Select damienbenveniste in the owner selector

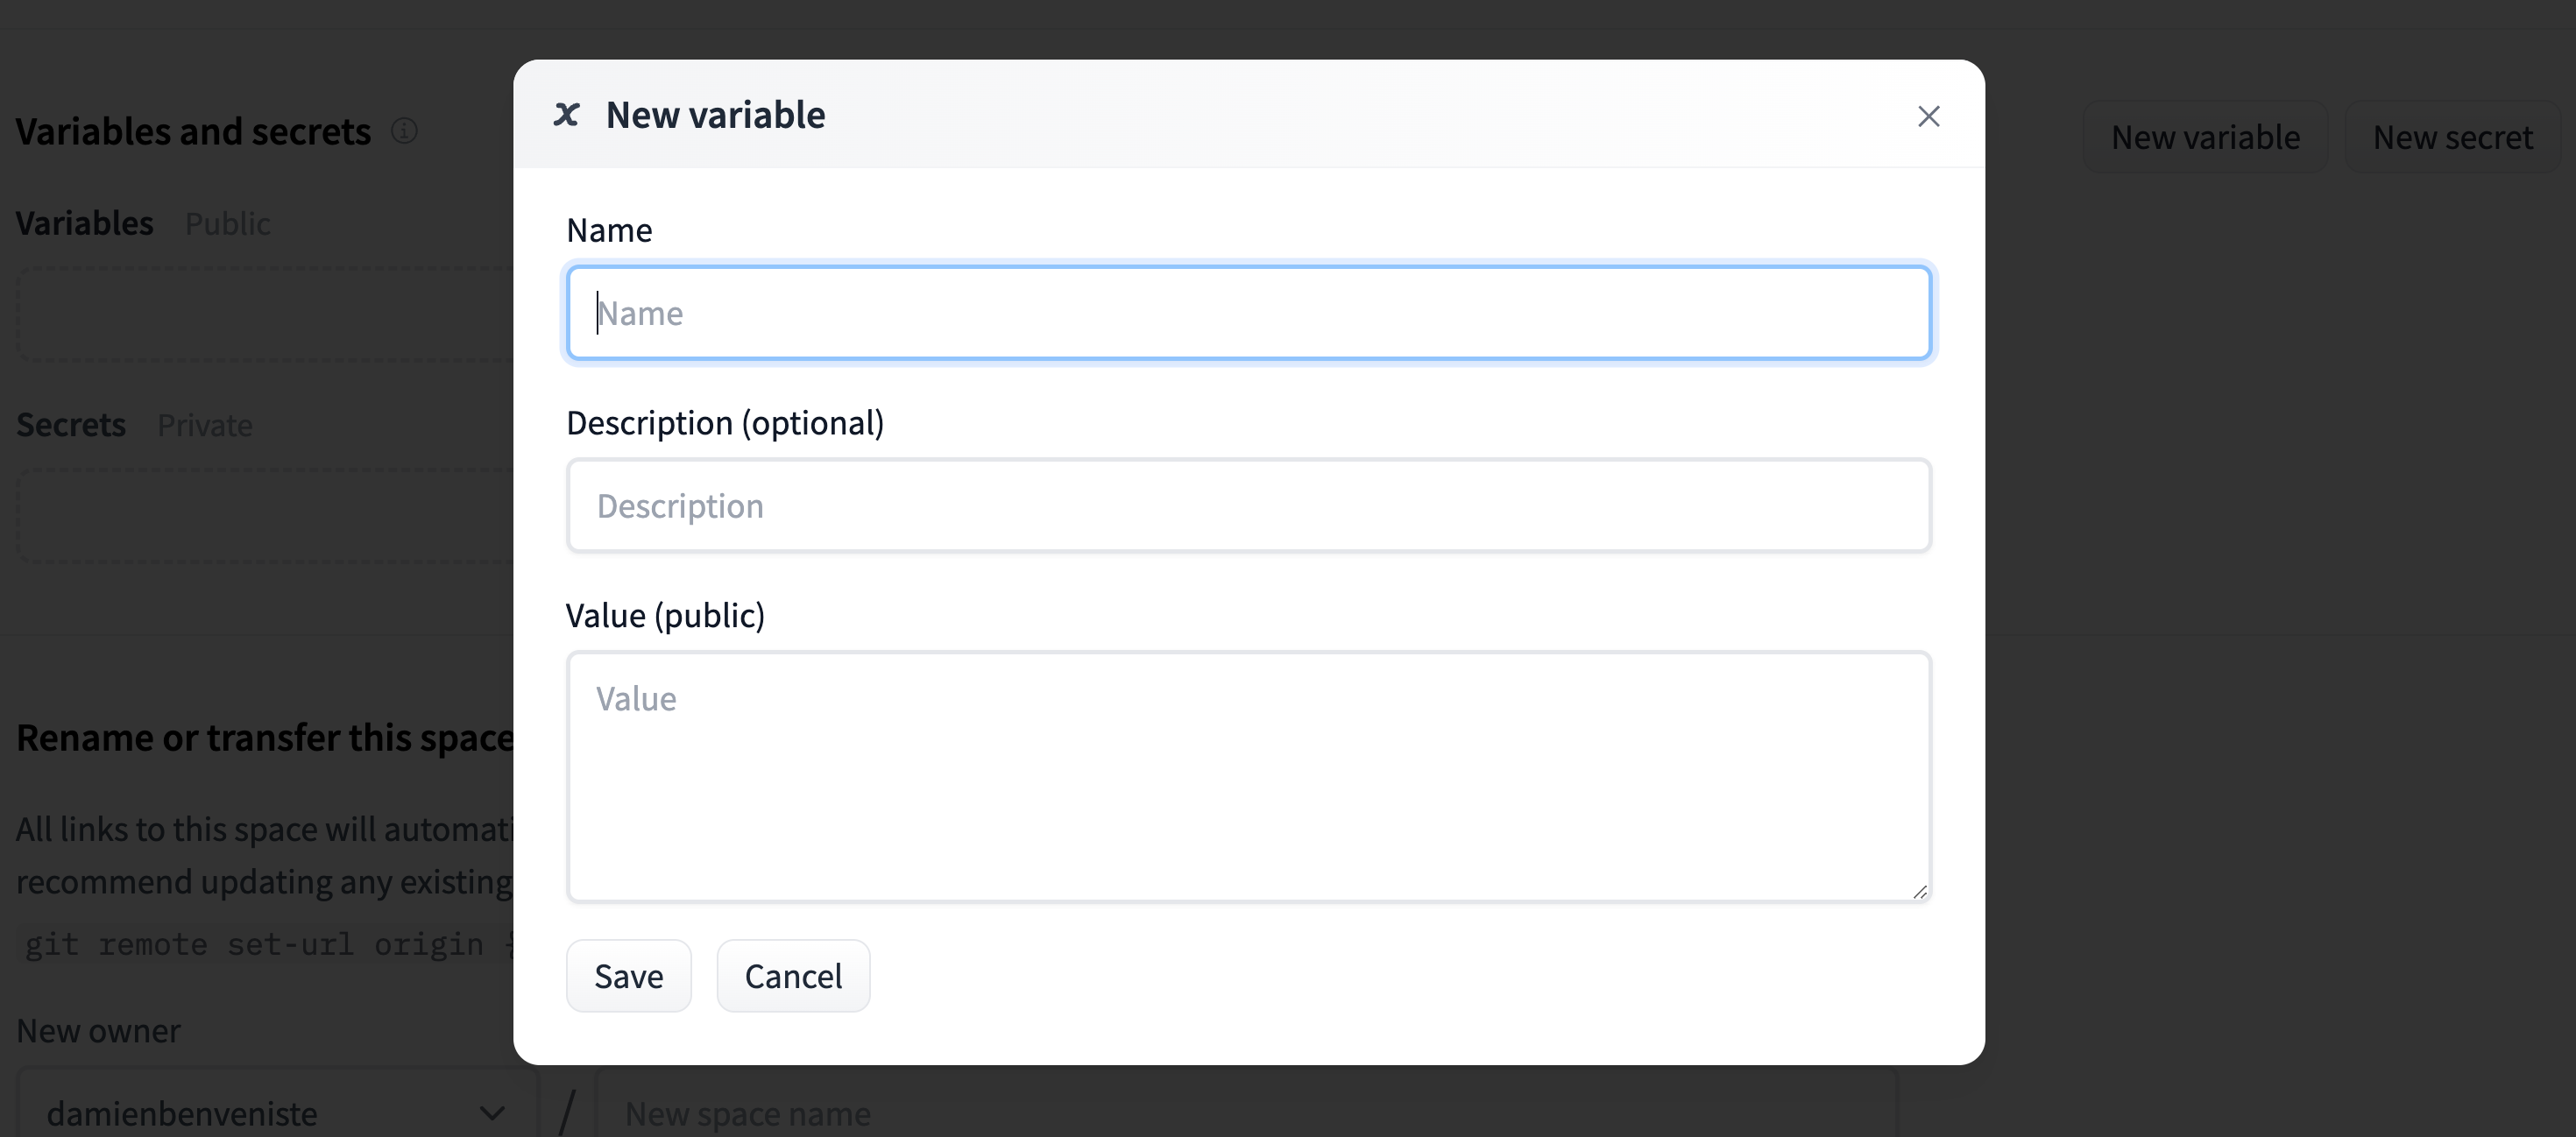point(183,1112)
